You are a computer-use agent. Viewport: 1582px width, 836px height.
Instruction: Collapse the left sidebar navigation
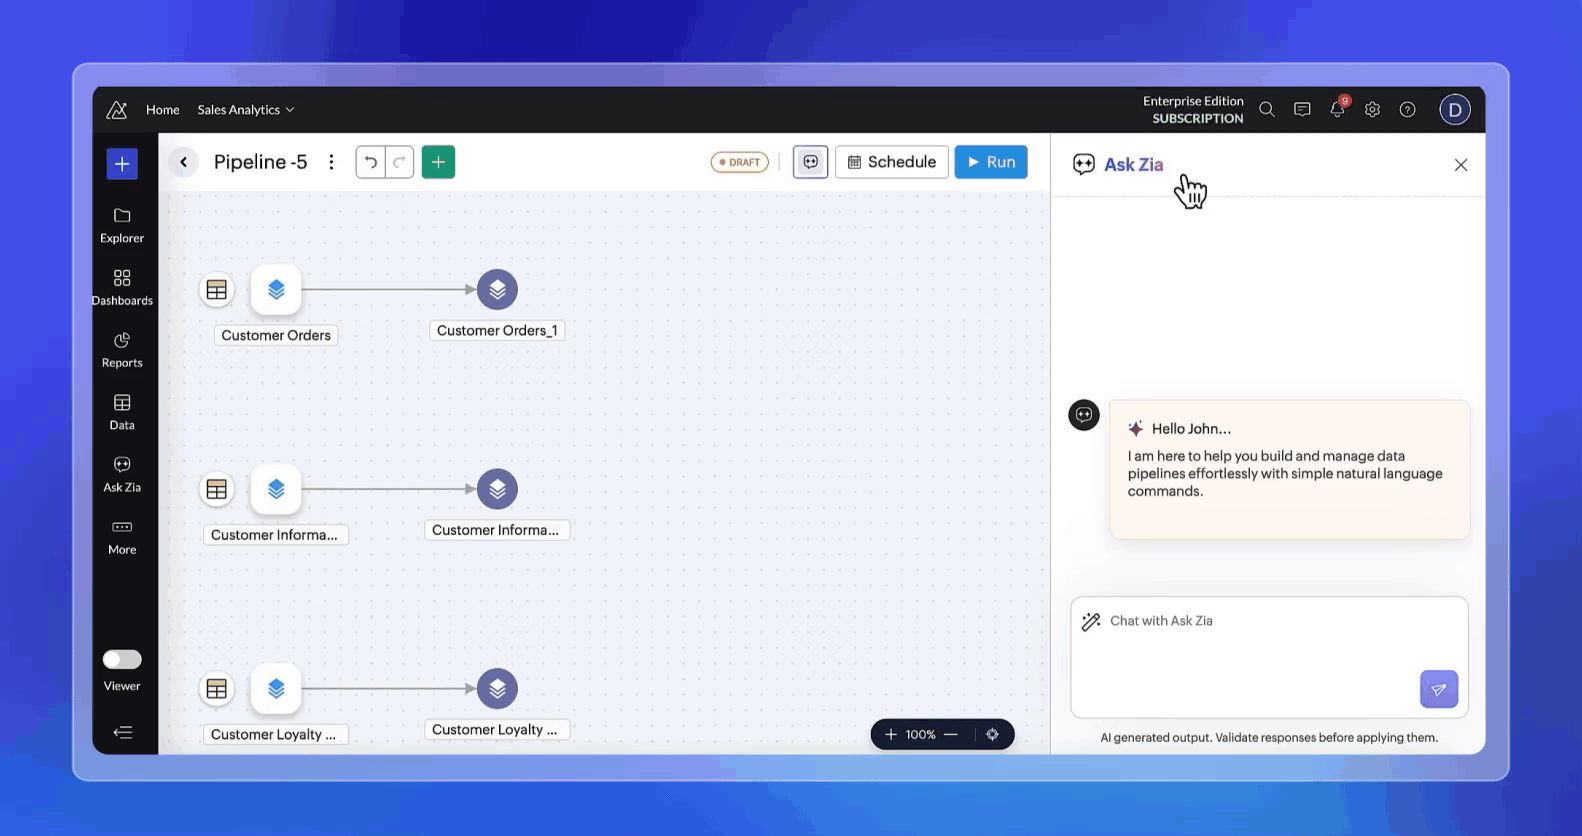click(x=123, y=733)
